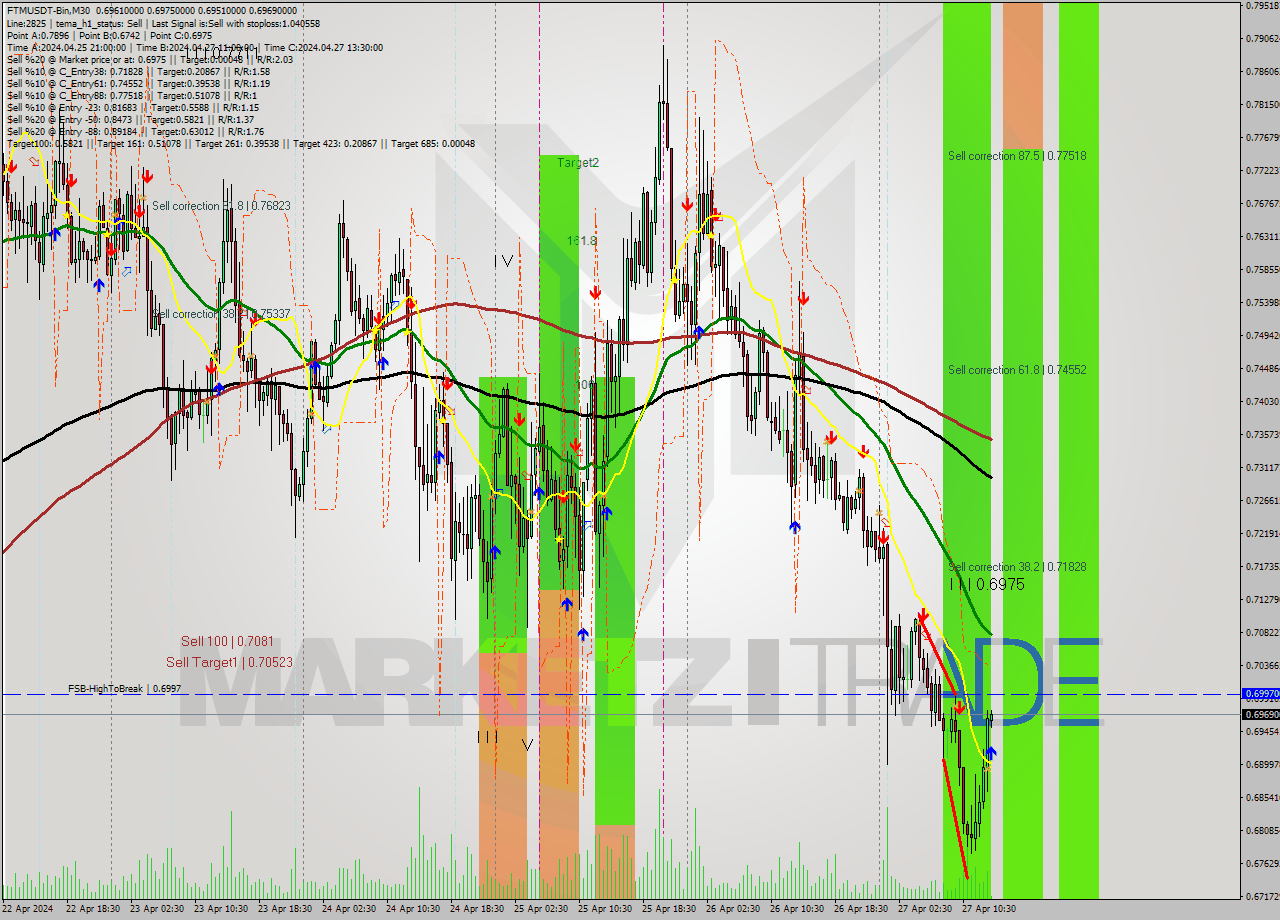Click 'Sell correction 38.2 | 0.75337' label
This screenshot has width=1280, height=920.
(x=221, y=314)
